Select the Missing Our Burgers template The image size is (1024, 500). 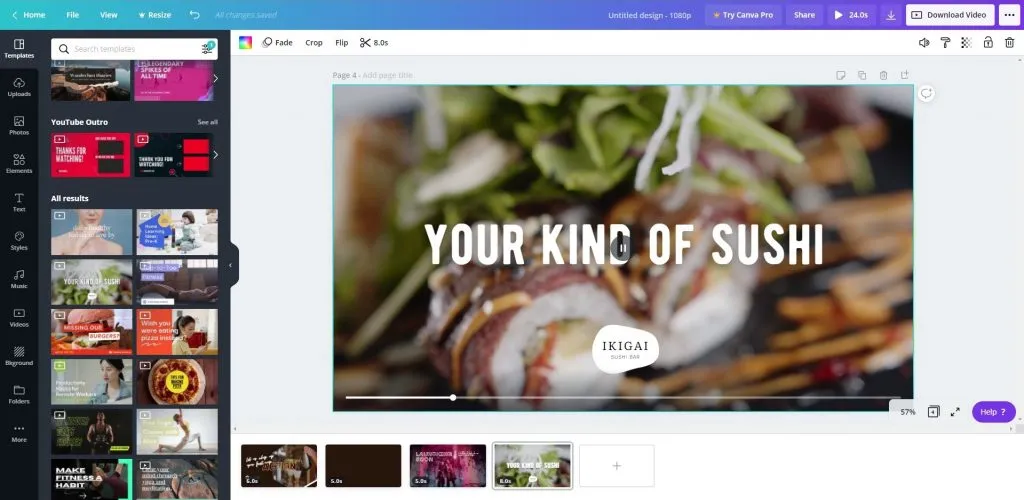(91, 332)
